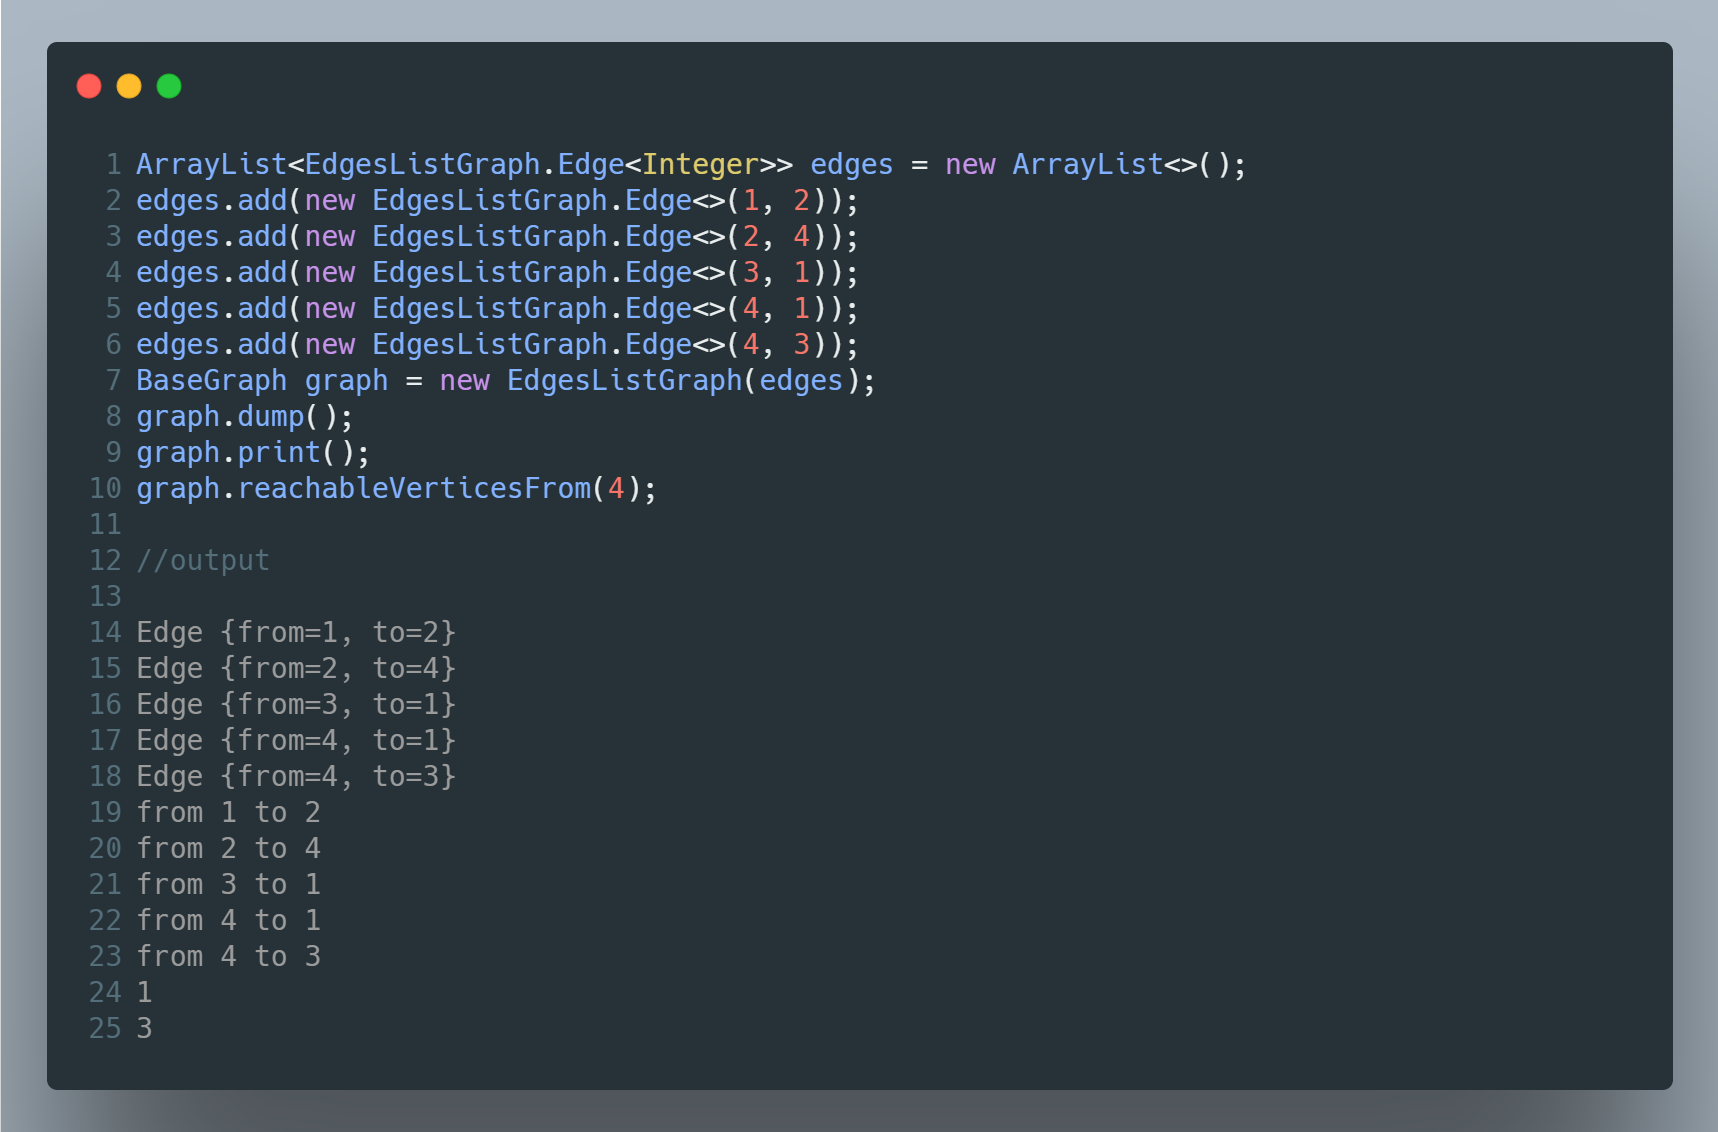Click output 'Edge {from=4, to=1}'

tap(296, 740)
